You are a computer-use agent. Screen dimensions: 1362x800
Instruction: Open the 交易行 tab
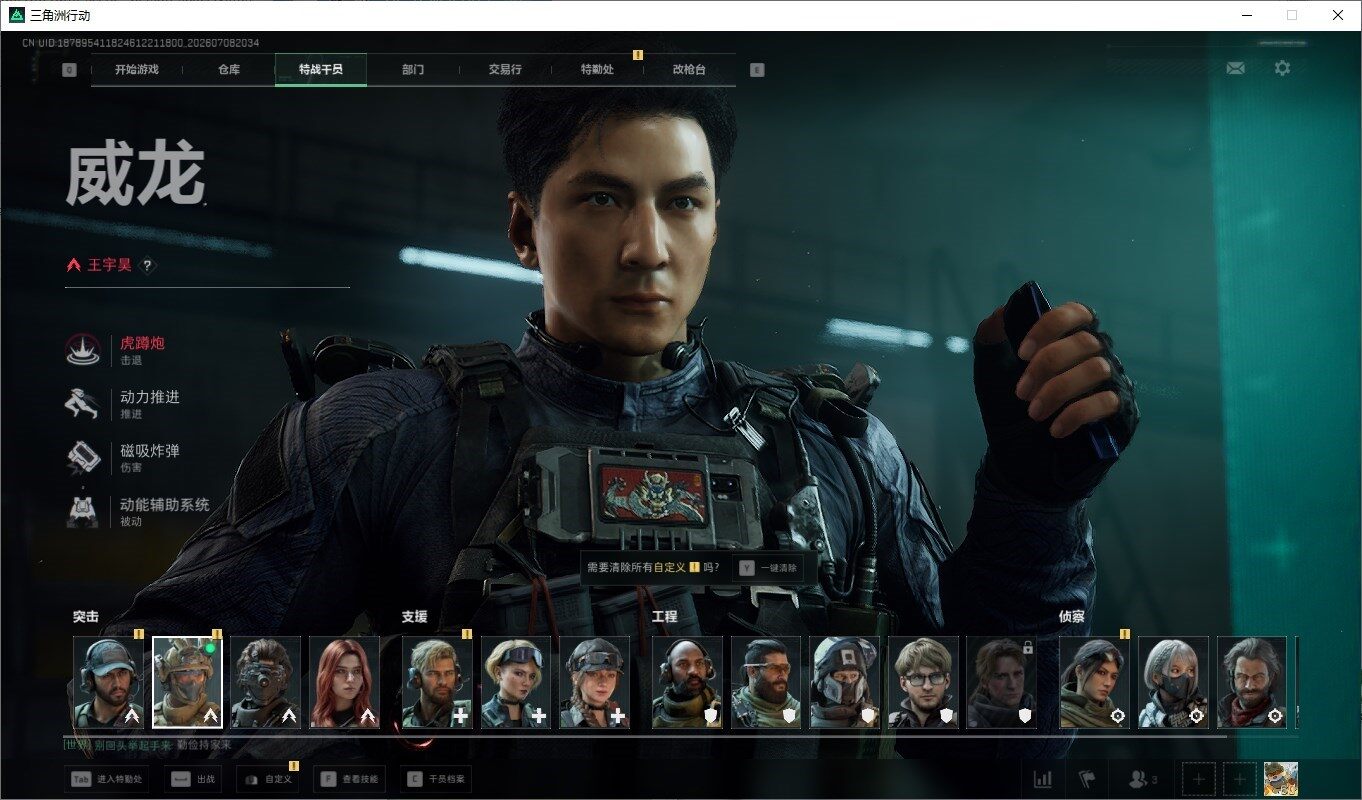click(505, 70)
